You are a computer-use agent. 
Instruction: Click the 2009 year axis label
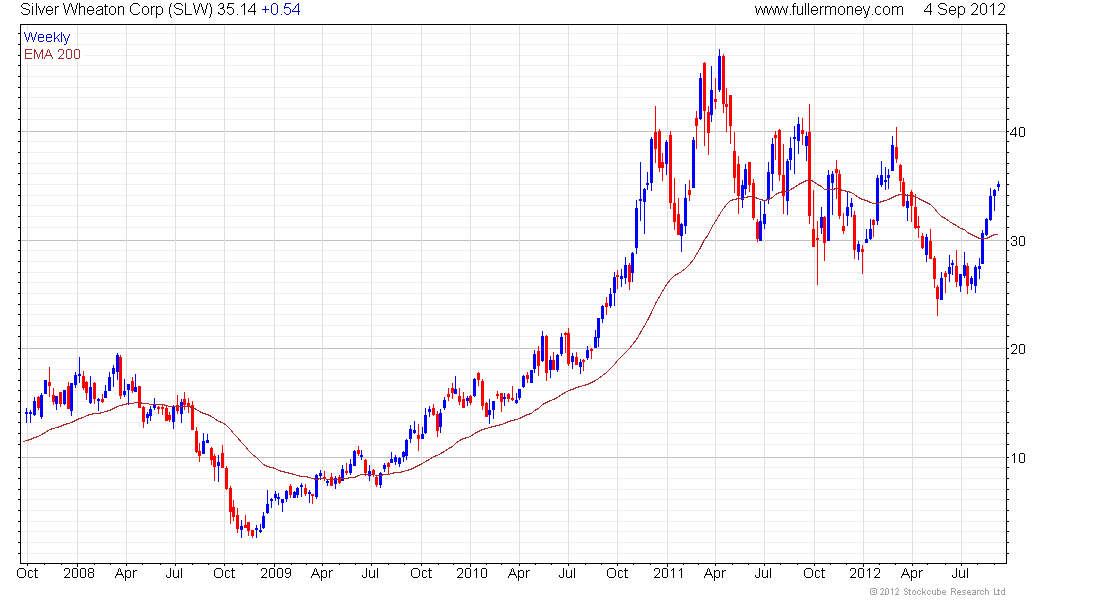click(x=276, y=573)
